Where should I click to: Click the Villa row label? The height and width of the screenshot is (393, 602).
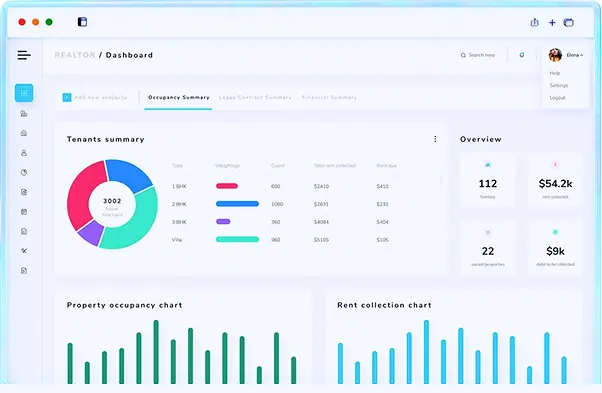[177, 240]
